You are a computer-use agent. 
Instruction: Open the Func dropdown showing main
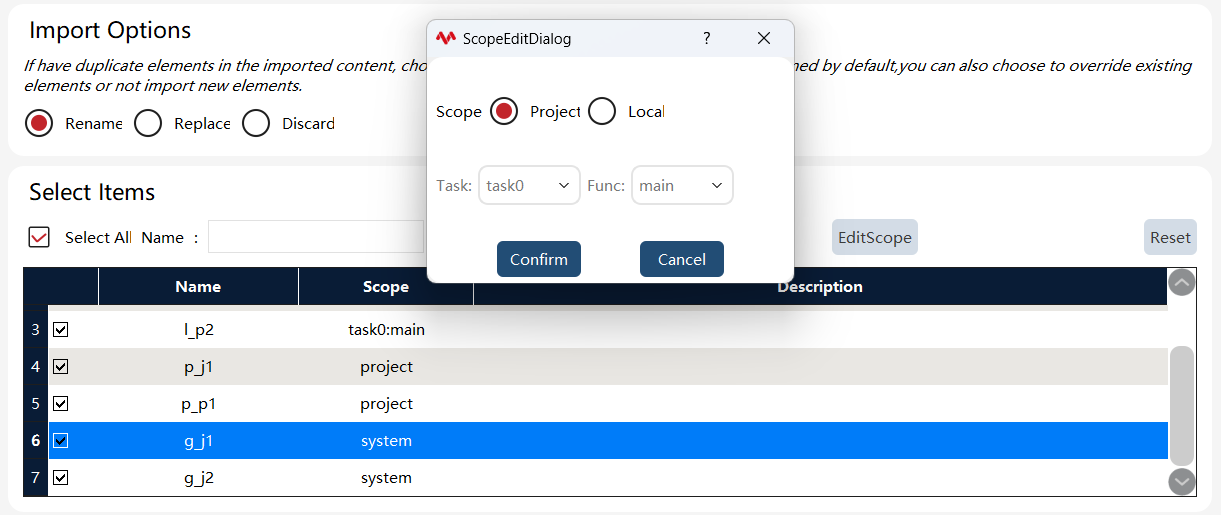pos(682,185)
